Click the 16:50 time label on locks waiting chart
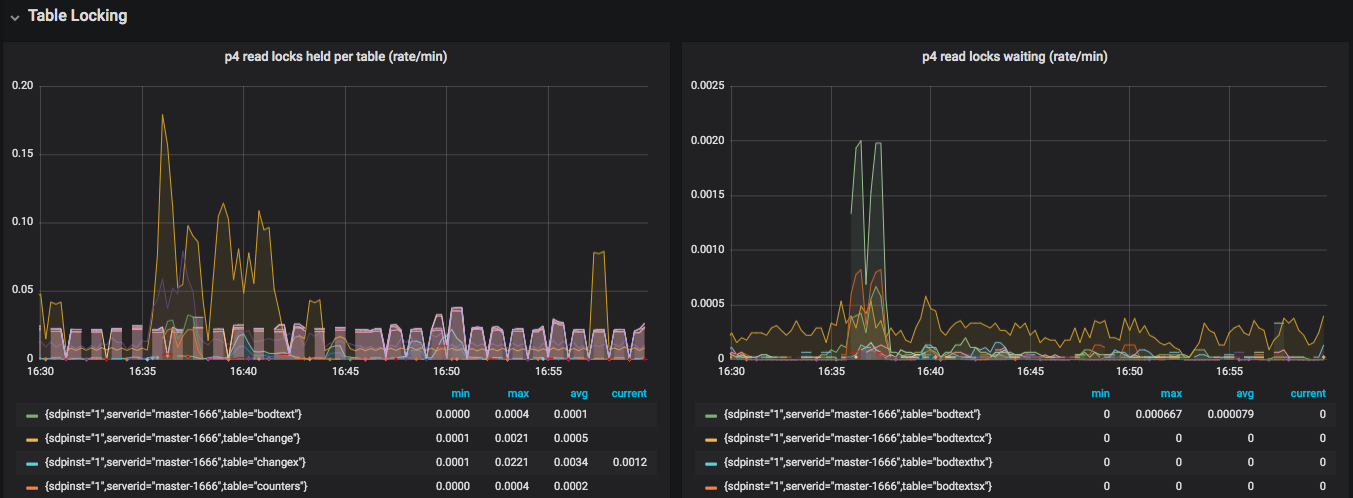This screenshot has height=498, width=1353. [x=1130, y=371]
